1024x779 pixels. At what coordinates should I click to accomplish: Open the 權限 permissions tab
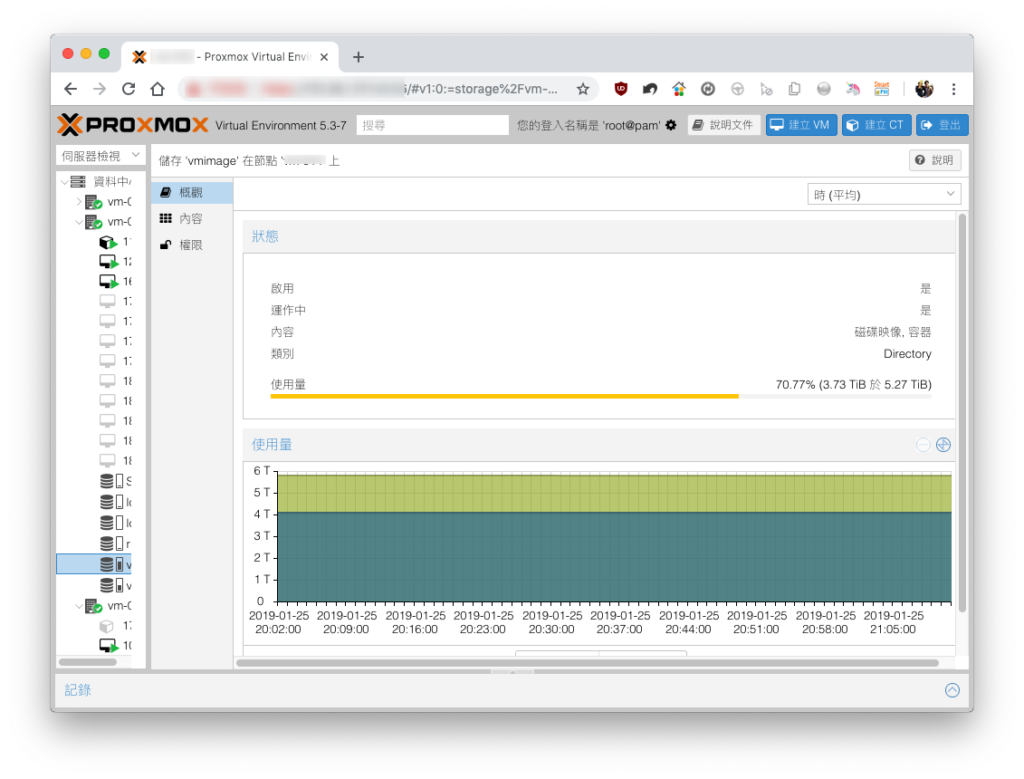coord(192,245)
